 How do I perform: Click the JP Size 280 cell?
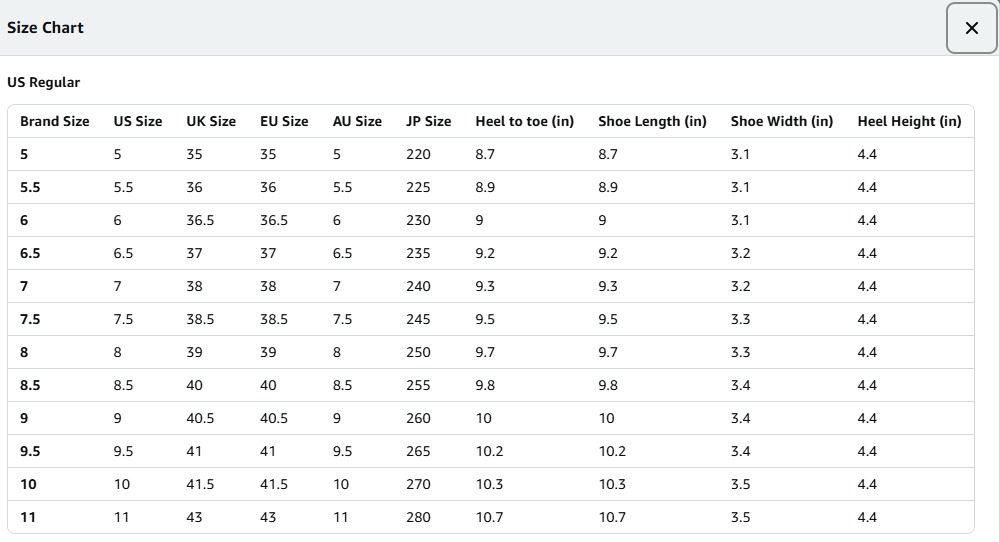(x=418, y=517)
